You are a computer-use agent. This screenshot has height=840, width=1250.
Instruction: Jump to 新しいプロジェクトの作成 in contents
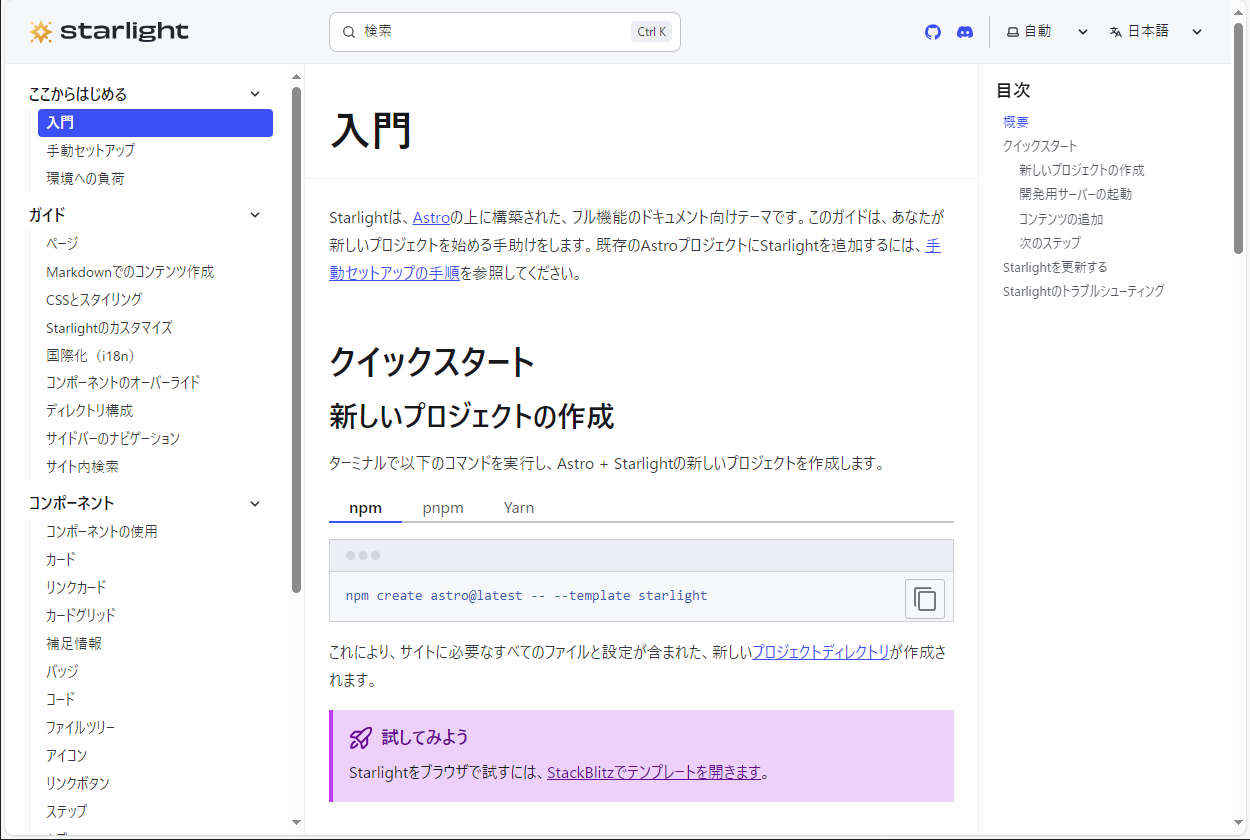pos(1082,170)
